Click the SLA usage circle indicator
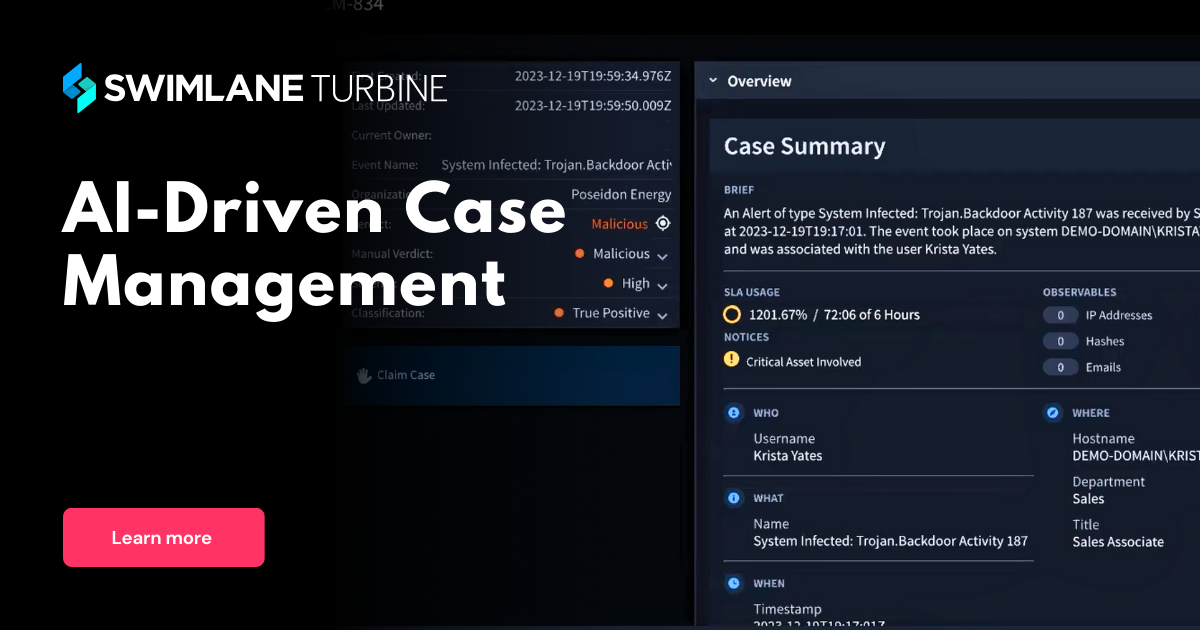This screenshot has width=1200, height=630. [732, 315]
